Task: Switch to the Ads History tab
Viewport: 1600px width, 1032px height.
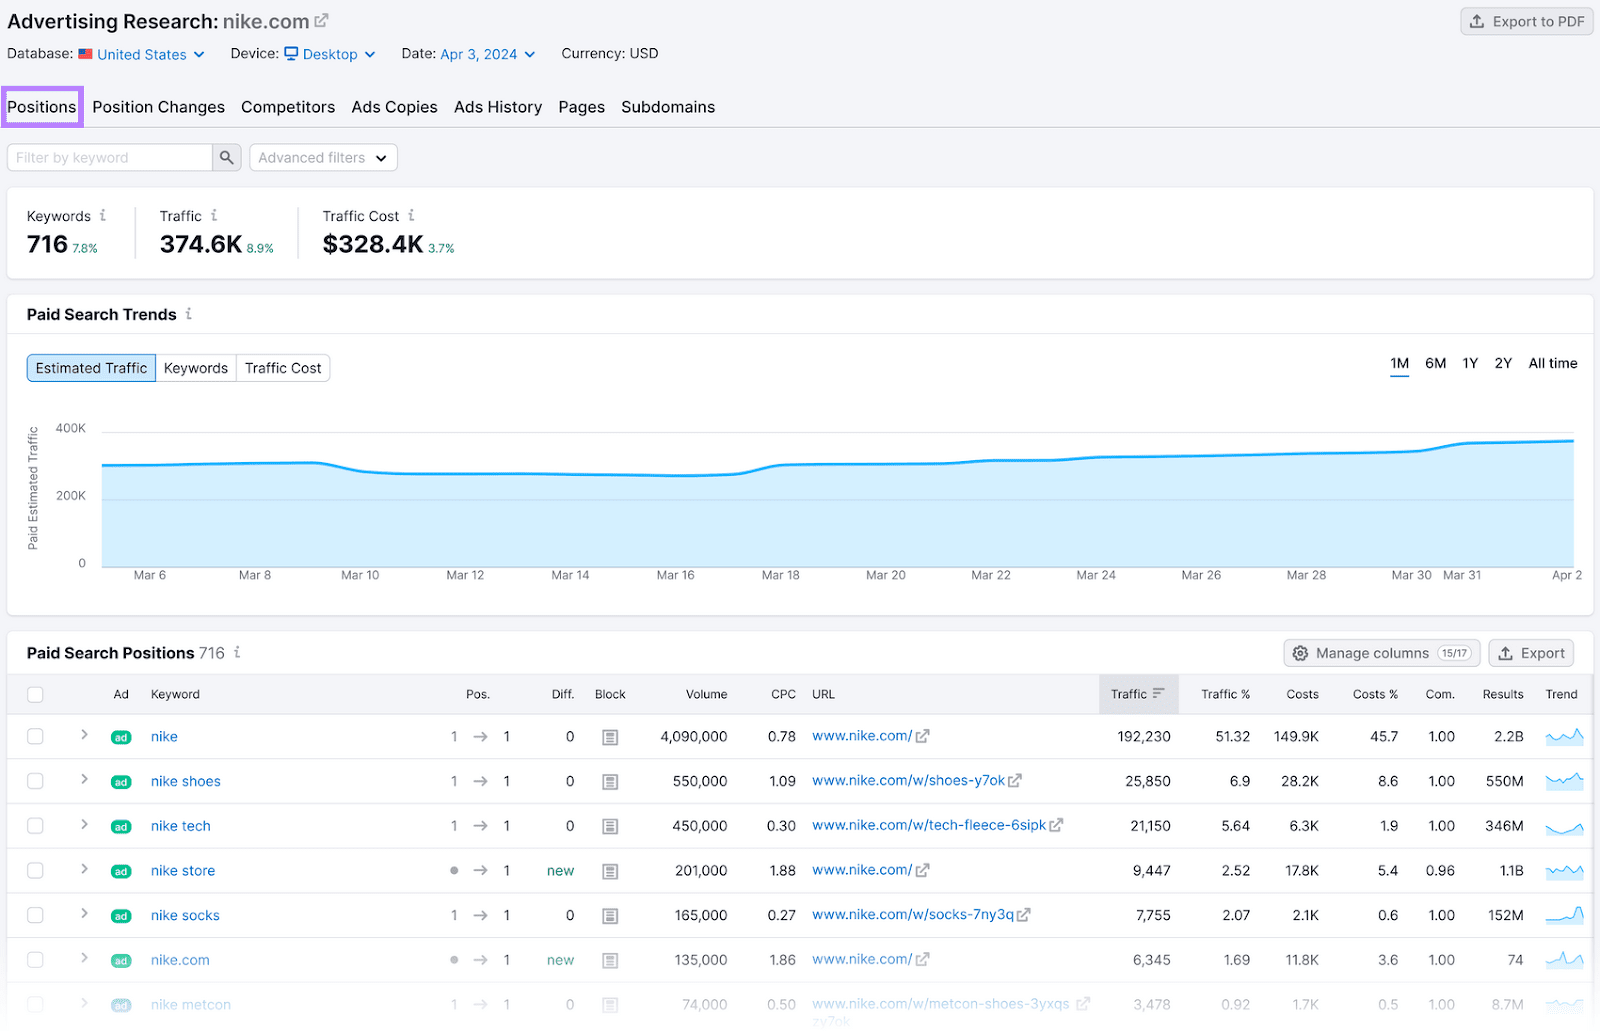Action: point(498,107)
